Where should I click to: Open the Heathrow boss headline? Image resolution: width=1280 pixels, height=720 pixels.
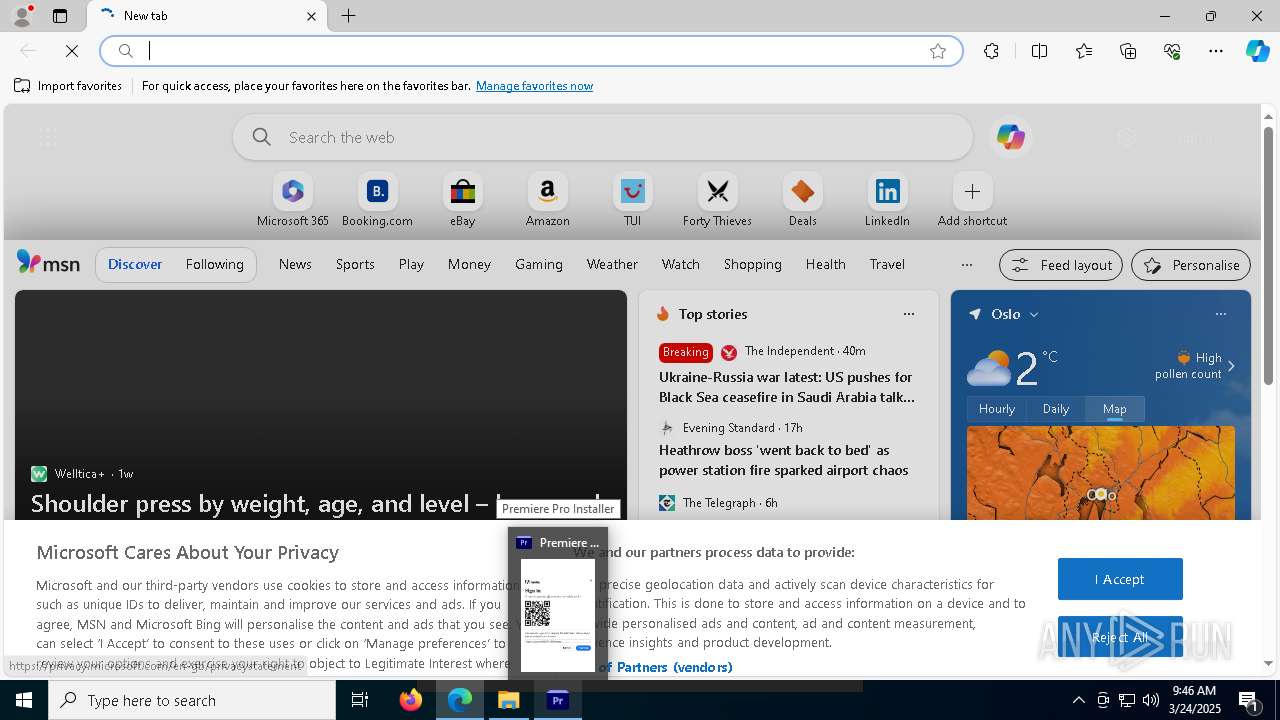tap(783, 460)
